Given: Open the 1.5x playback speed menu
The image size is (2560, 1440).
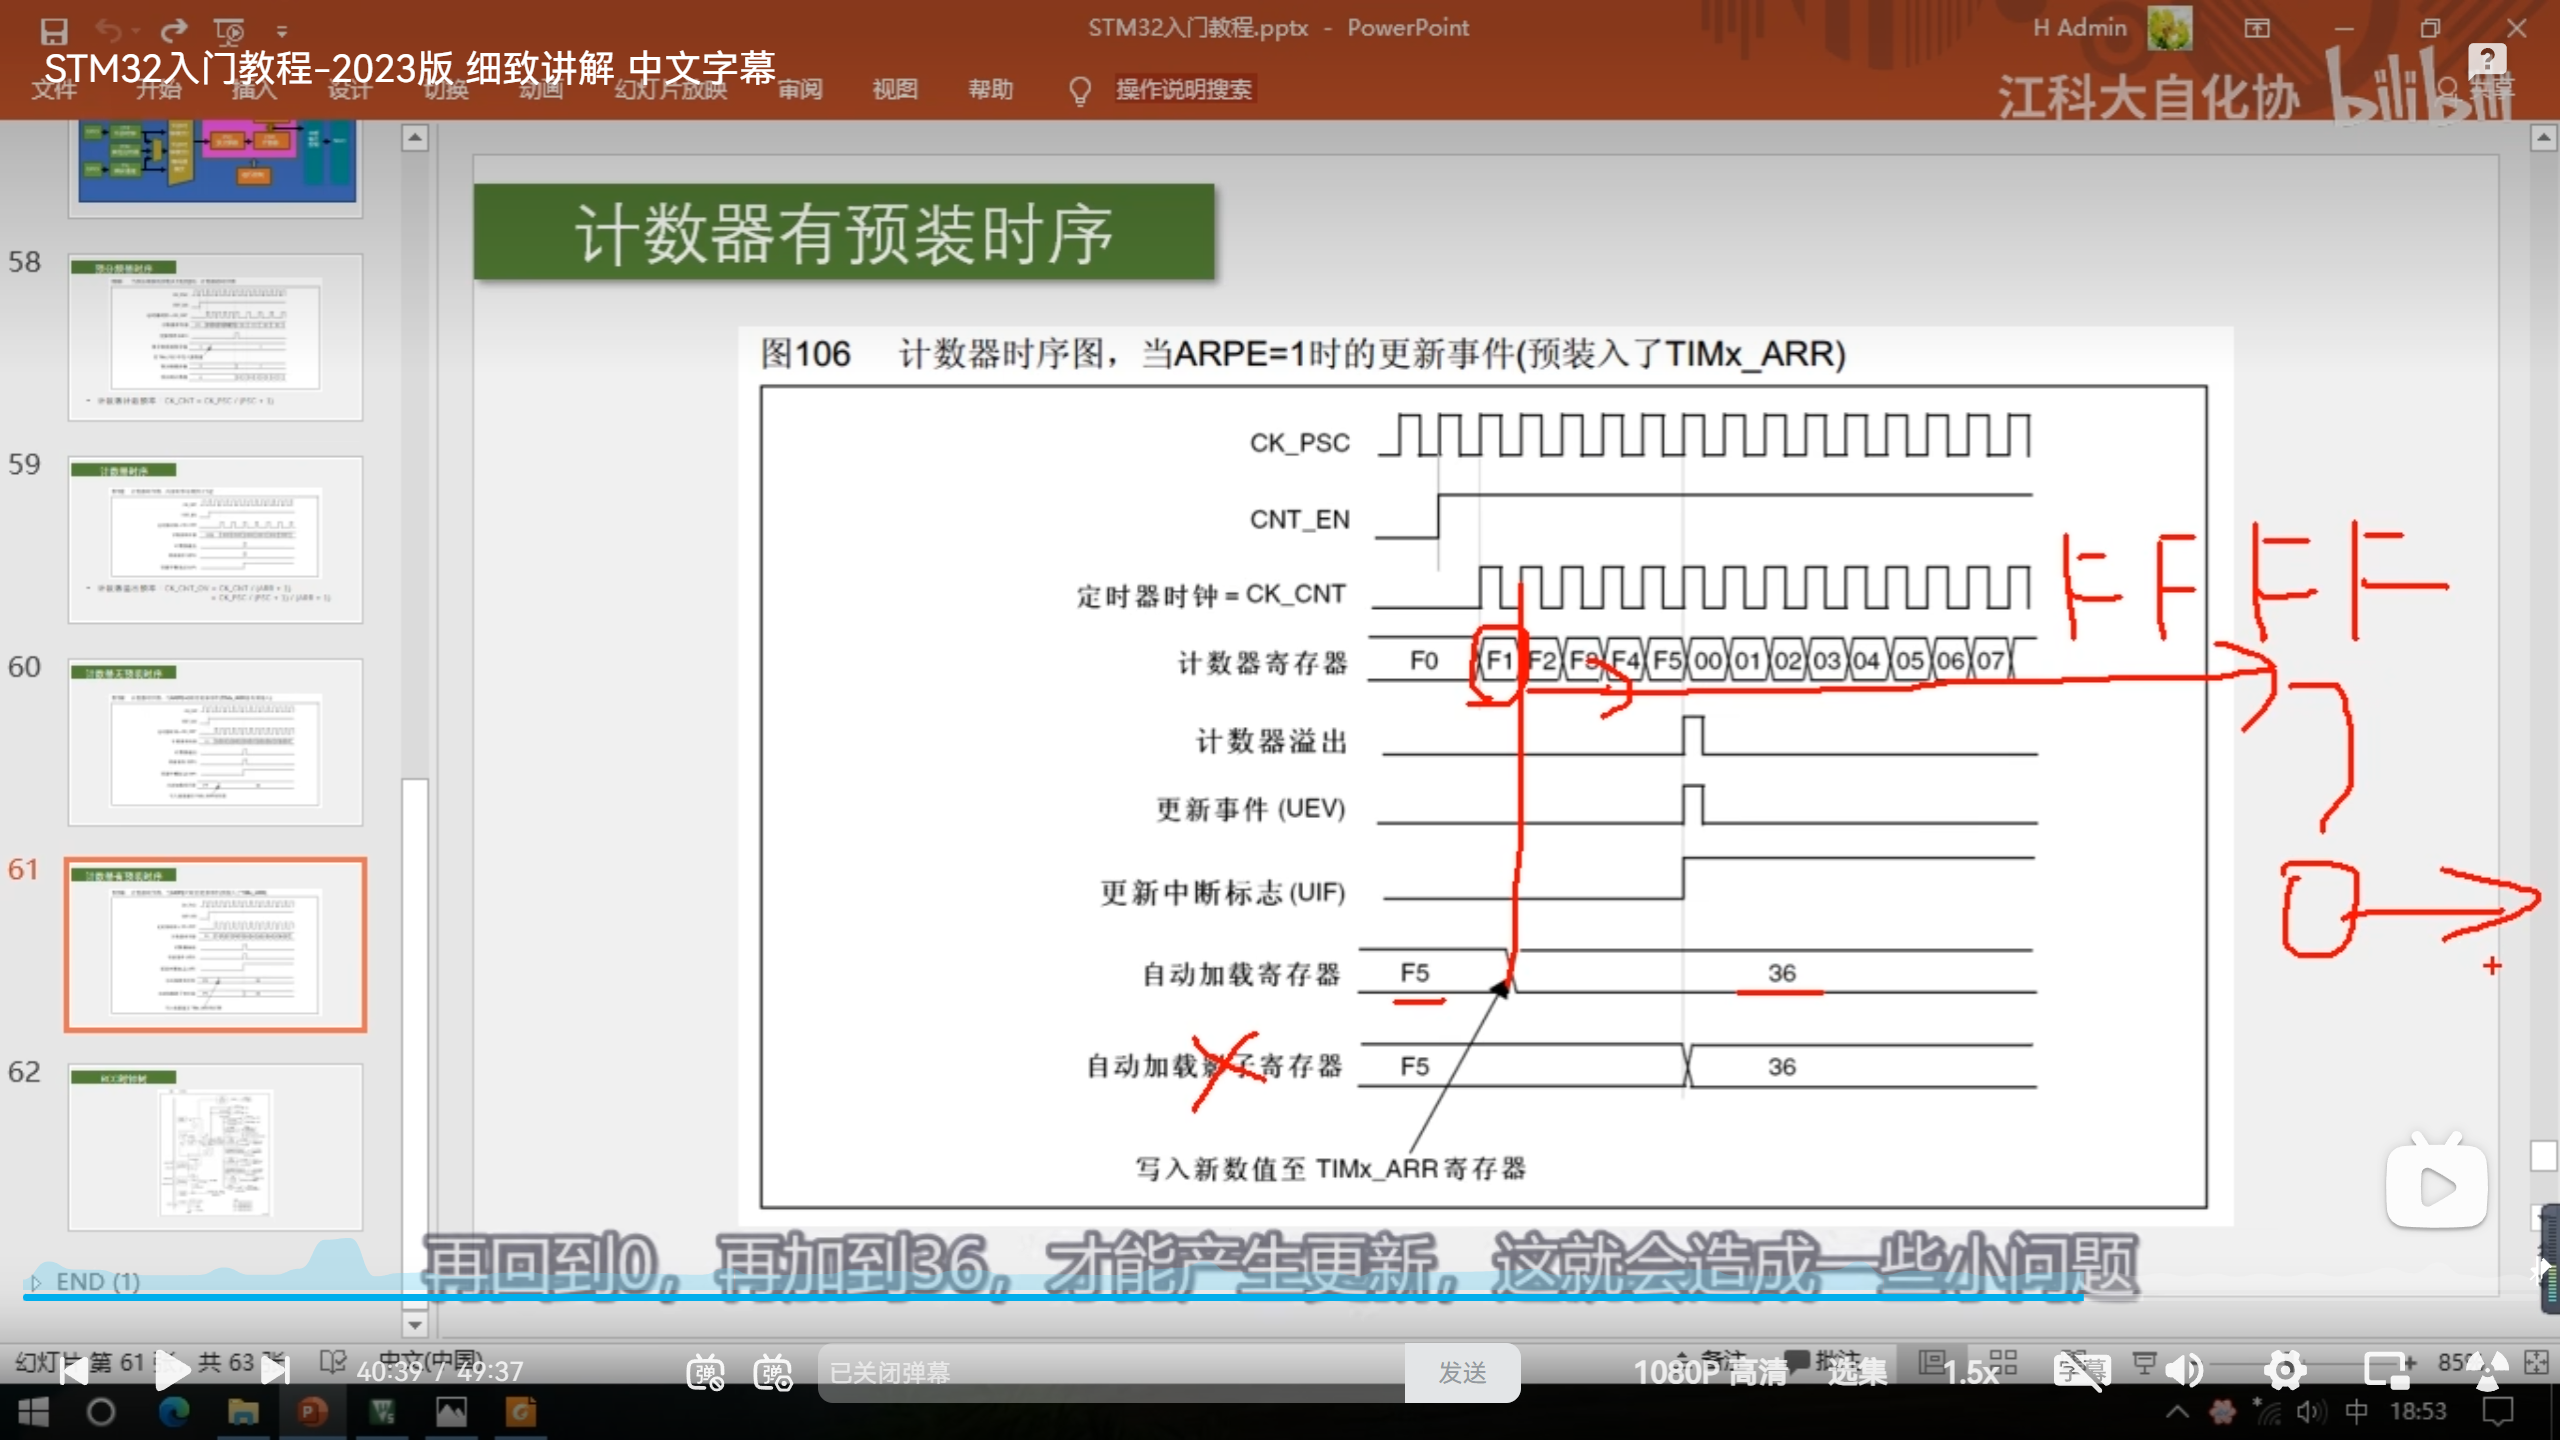Looking at the screenshot, I should click(x=1970, y=1372).
